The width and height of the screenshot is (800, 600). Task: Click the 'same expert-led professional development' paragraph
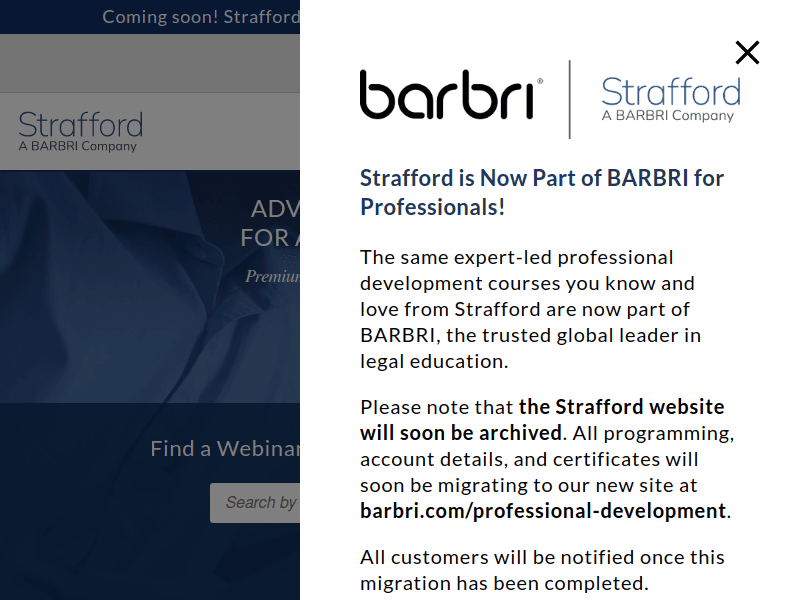tap(530, 309)
